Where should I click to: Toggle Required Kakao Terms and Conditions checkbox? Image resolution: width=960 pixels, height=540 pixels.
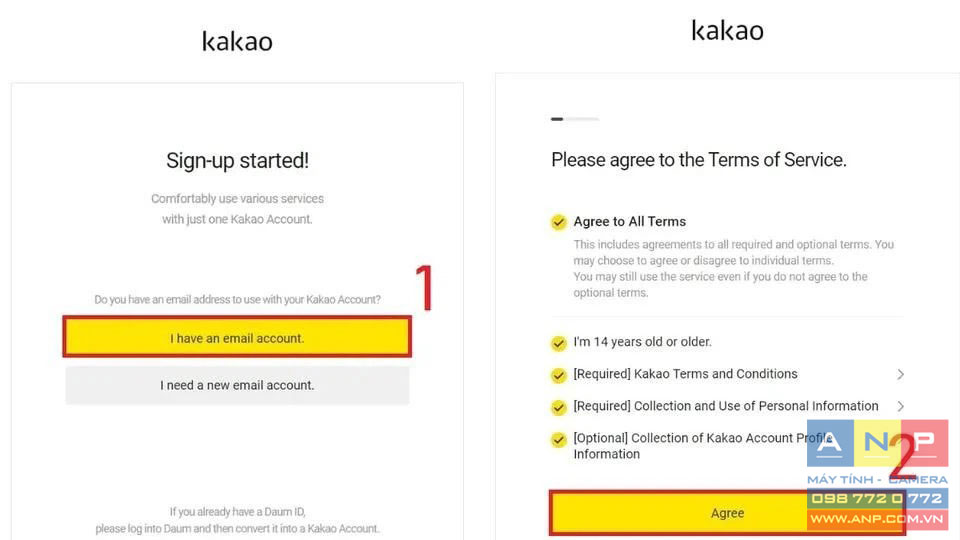(x=558, y=375)
